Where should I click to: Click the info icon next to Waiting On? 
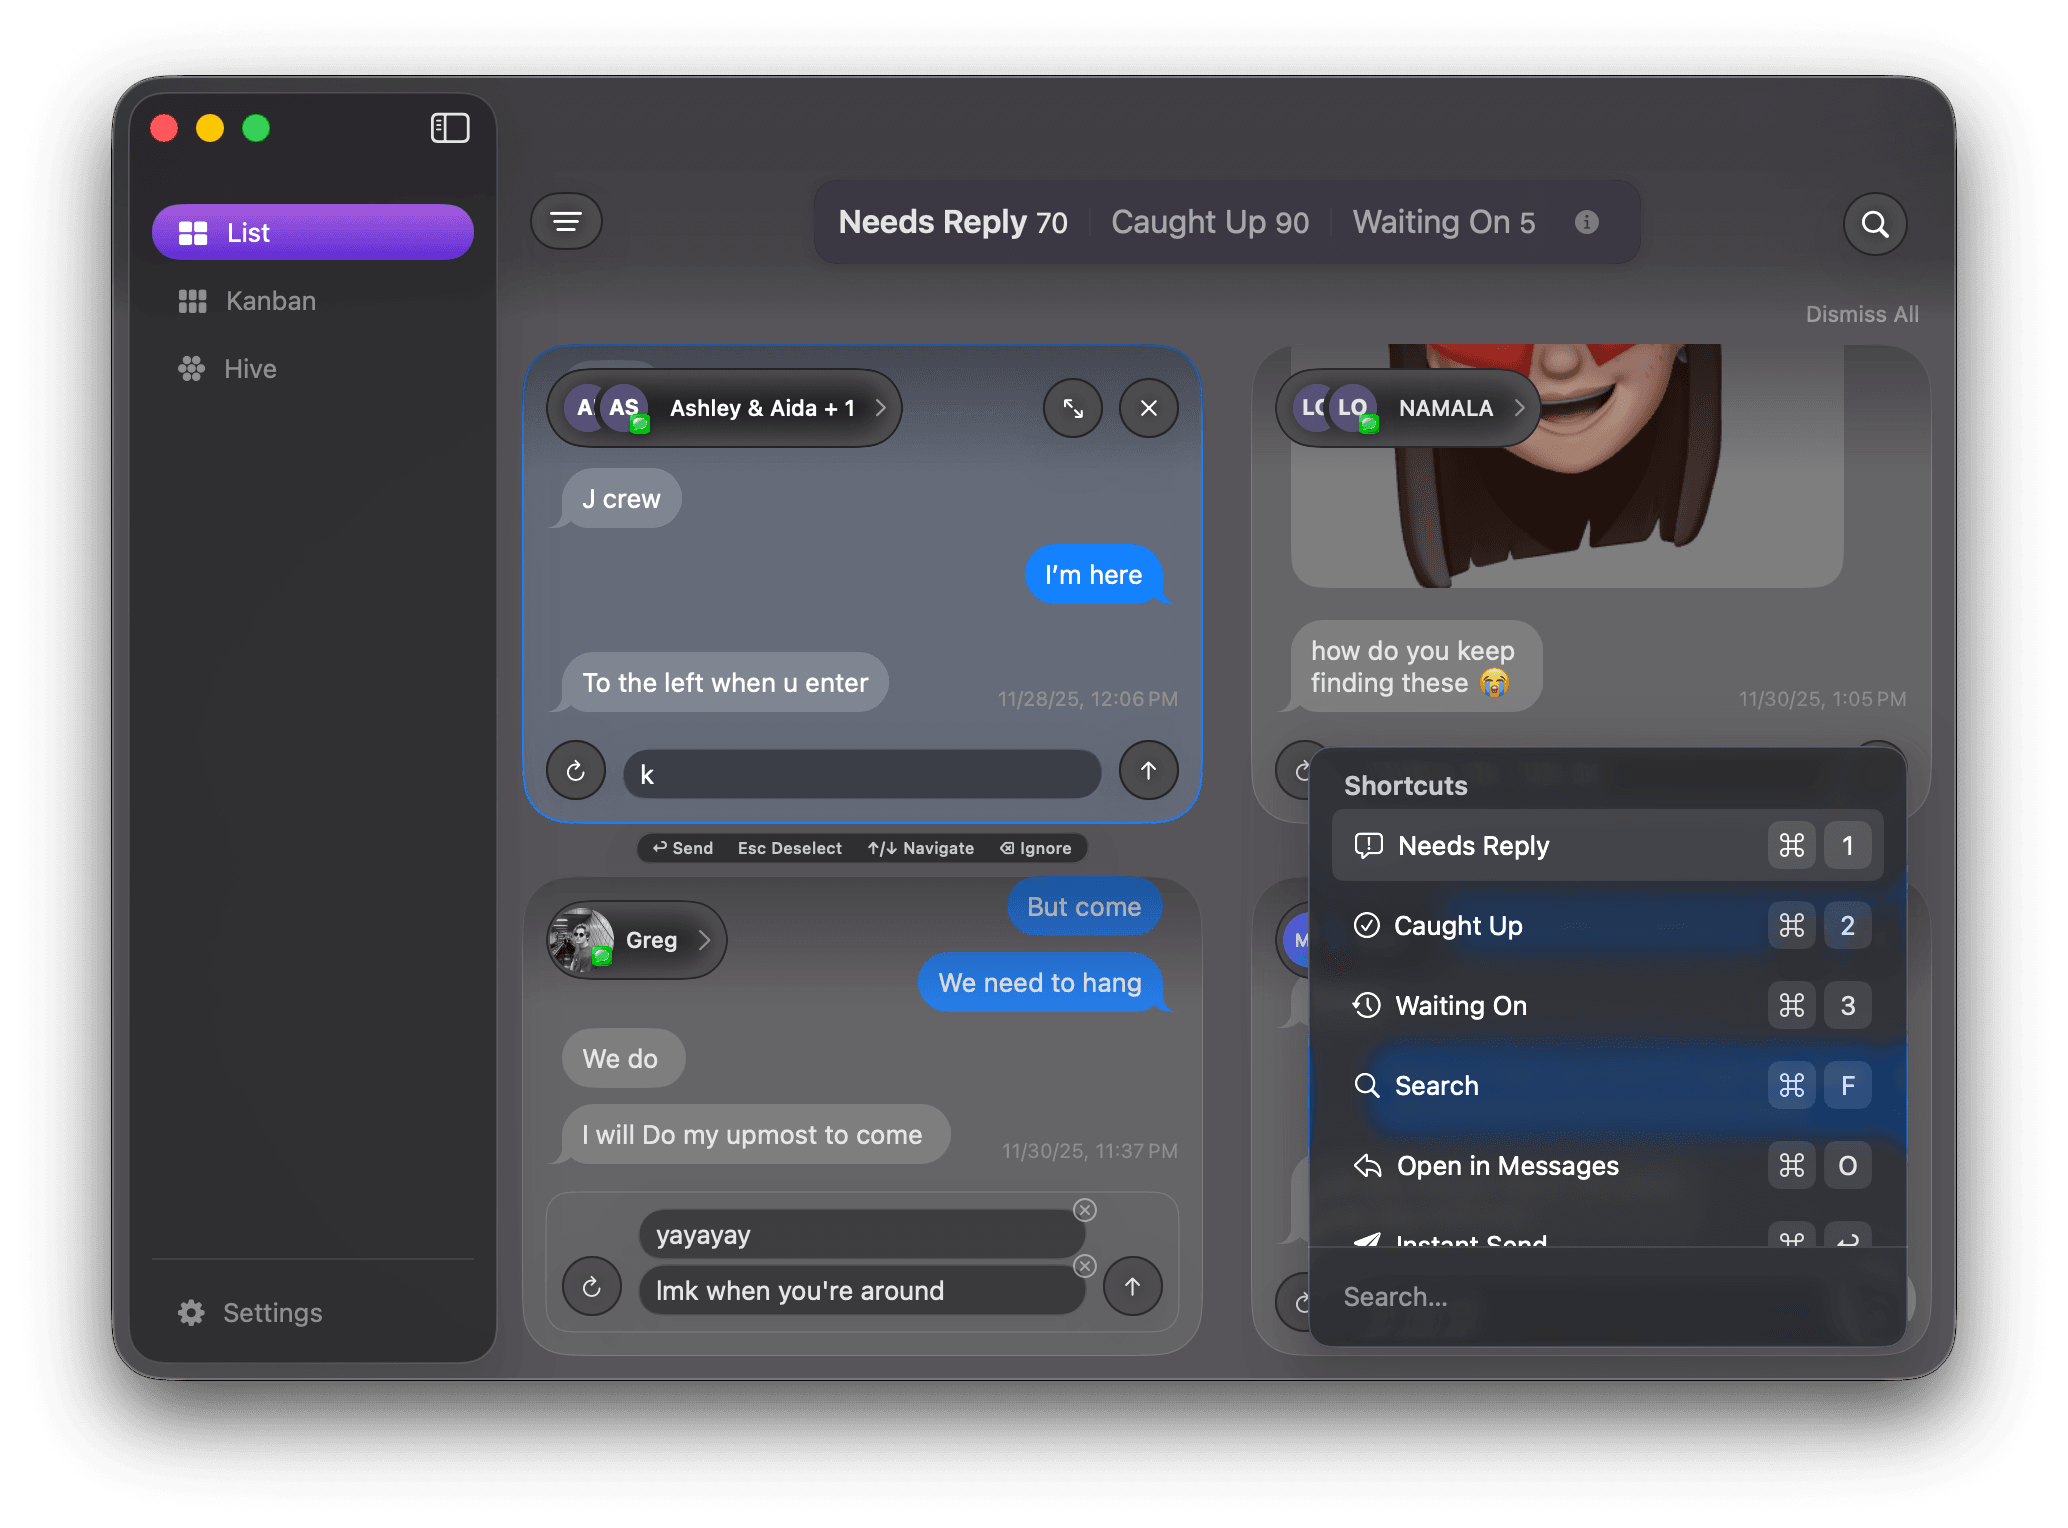pyautogui.click(x=1587, y=222)
